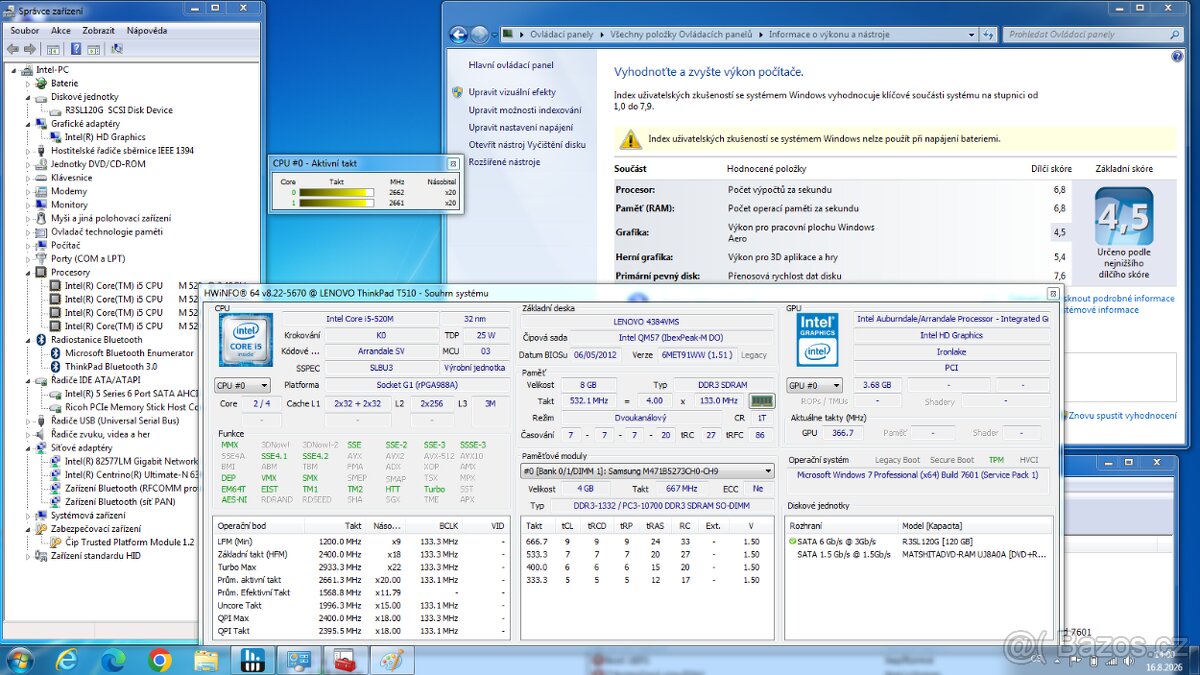Select the Intel HD Graphics display adapter
The image size is (1200, 675).
105,137
